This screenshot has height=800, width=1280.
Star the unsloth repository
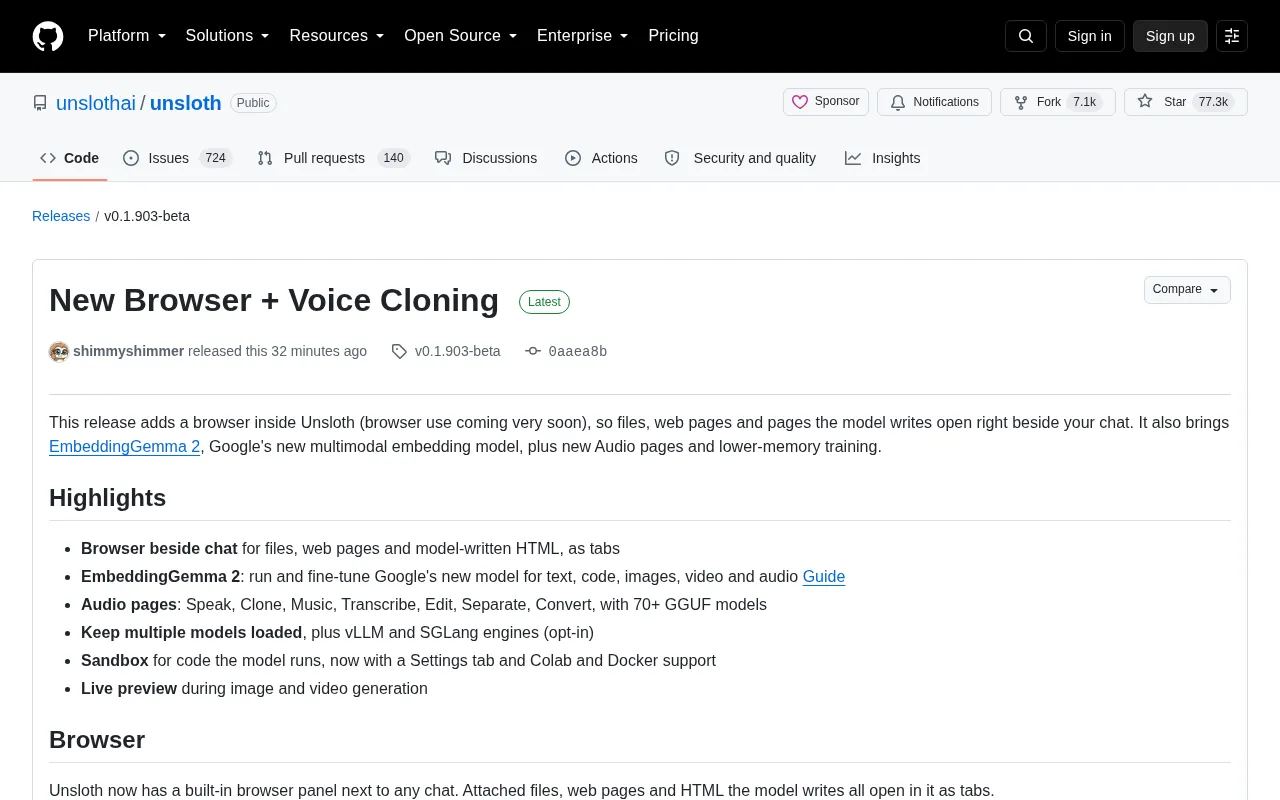(1185, 102)
